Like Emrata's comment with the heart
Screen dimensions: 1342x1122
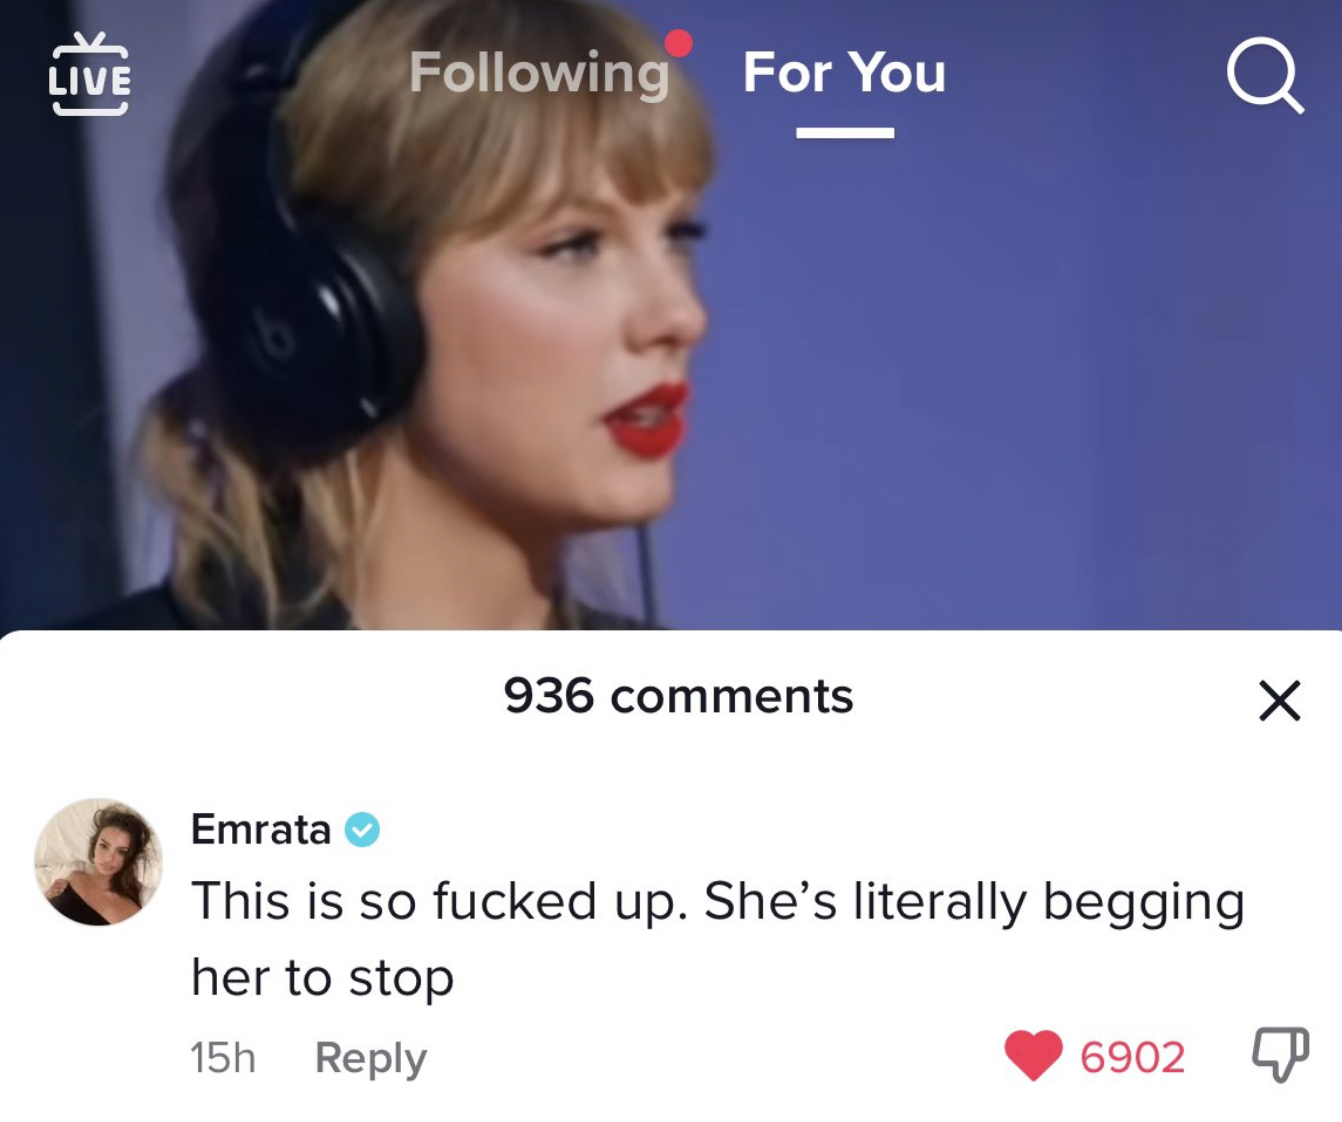point(1033,1055)
